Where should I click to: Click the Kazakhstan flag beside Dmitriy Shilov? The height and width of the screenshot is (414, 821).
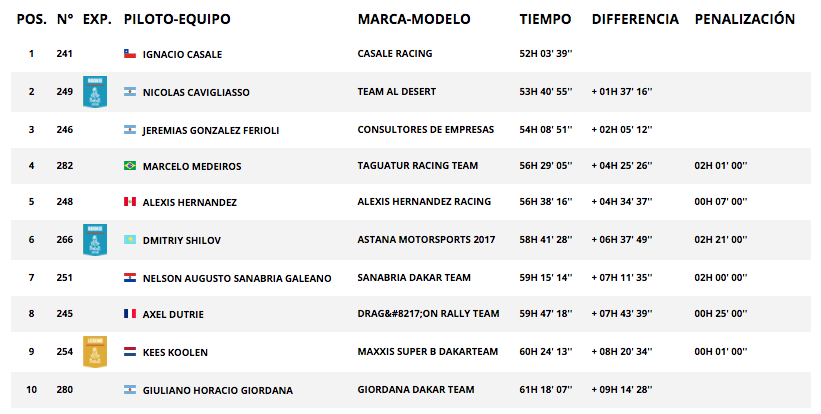click(x=130, y=240)
